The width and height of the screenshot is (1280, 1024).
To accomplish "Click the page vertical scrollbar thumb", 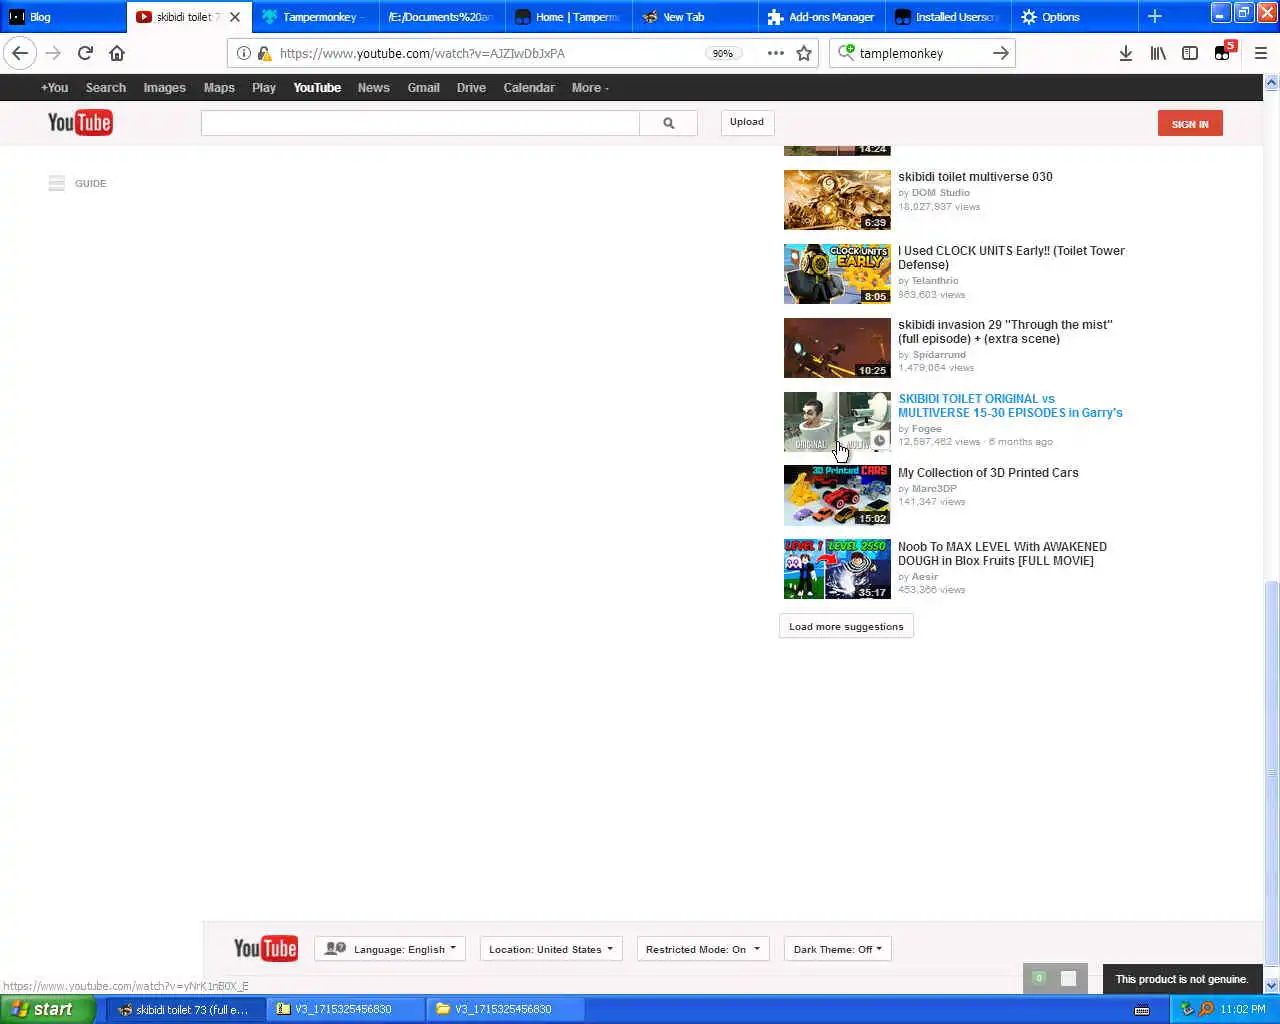I will [x=1272, y=775].
